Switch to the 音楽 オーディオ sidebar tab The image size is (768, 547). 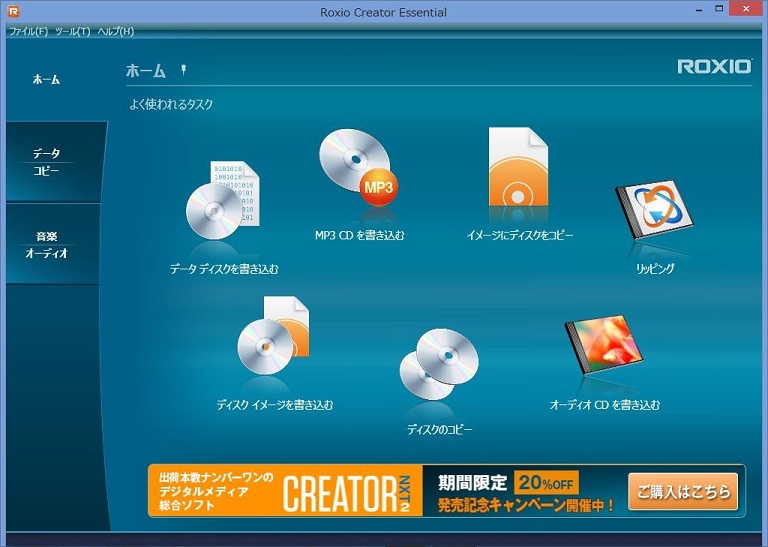coord(53,244)
